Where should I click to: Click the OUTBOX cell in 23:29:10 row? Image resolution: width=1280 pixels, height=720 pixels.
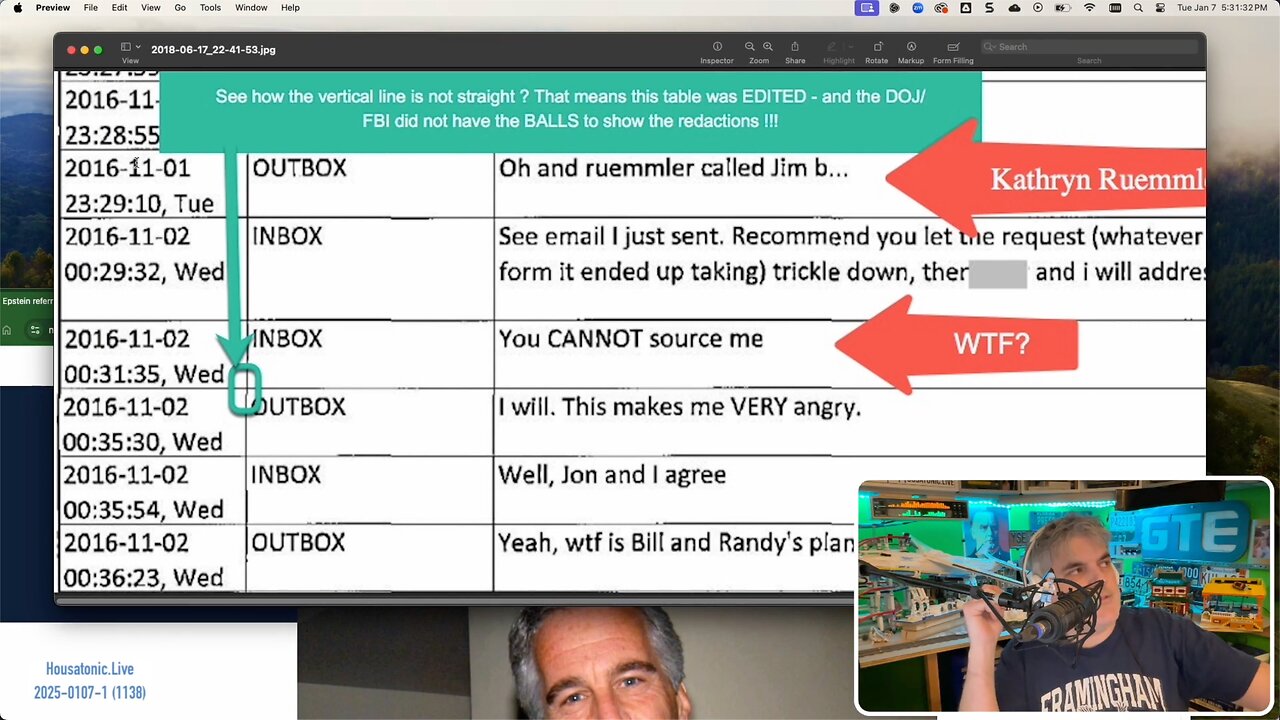tap(299, 168)
